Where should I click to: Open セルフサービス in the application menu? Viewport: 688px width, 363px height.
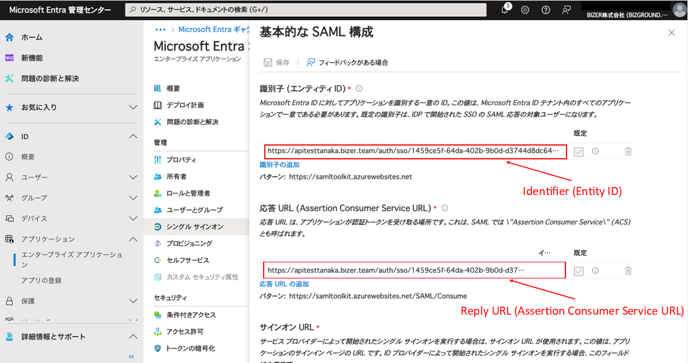coord(188,260)
